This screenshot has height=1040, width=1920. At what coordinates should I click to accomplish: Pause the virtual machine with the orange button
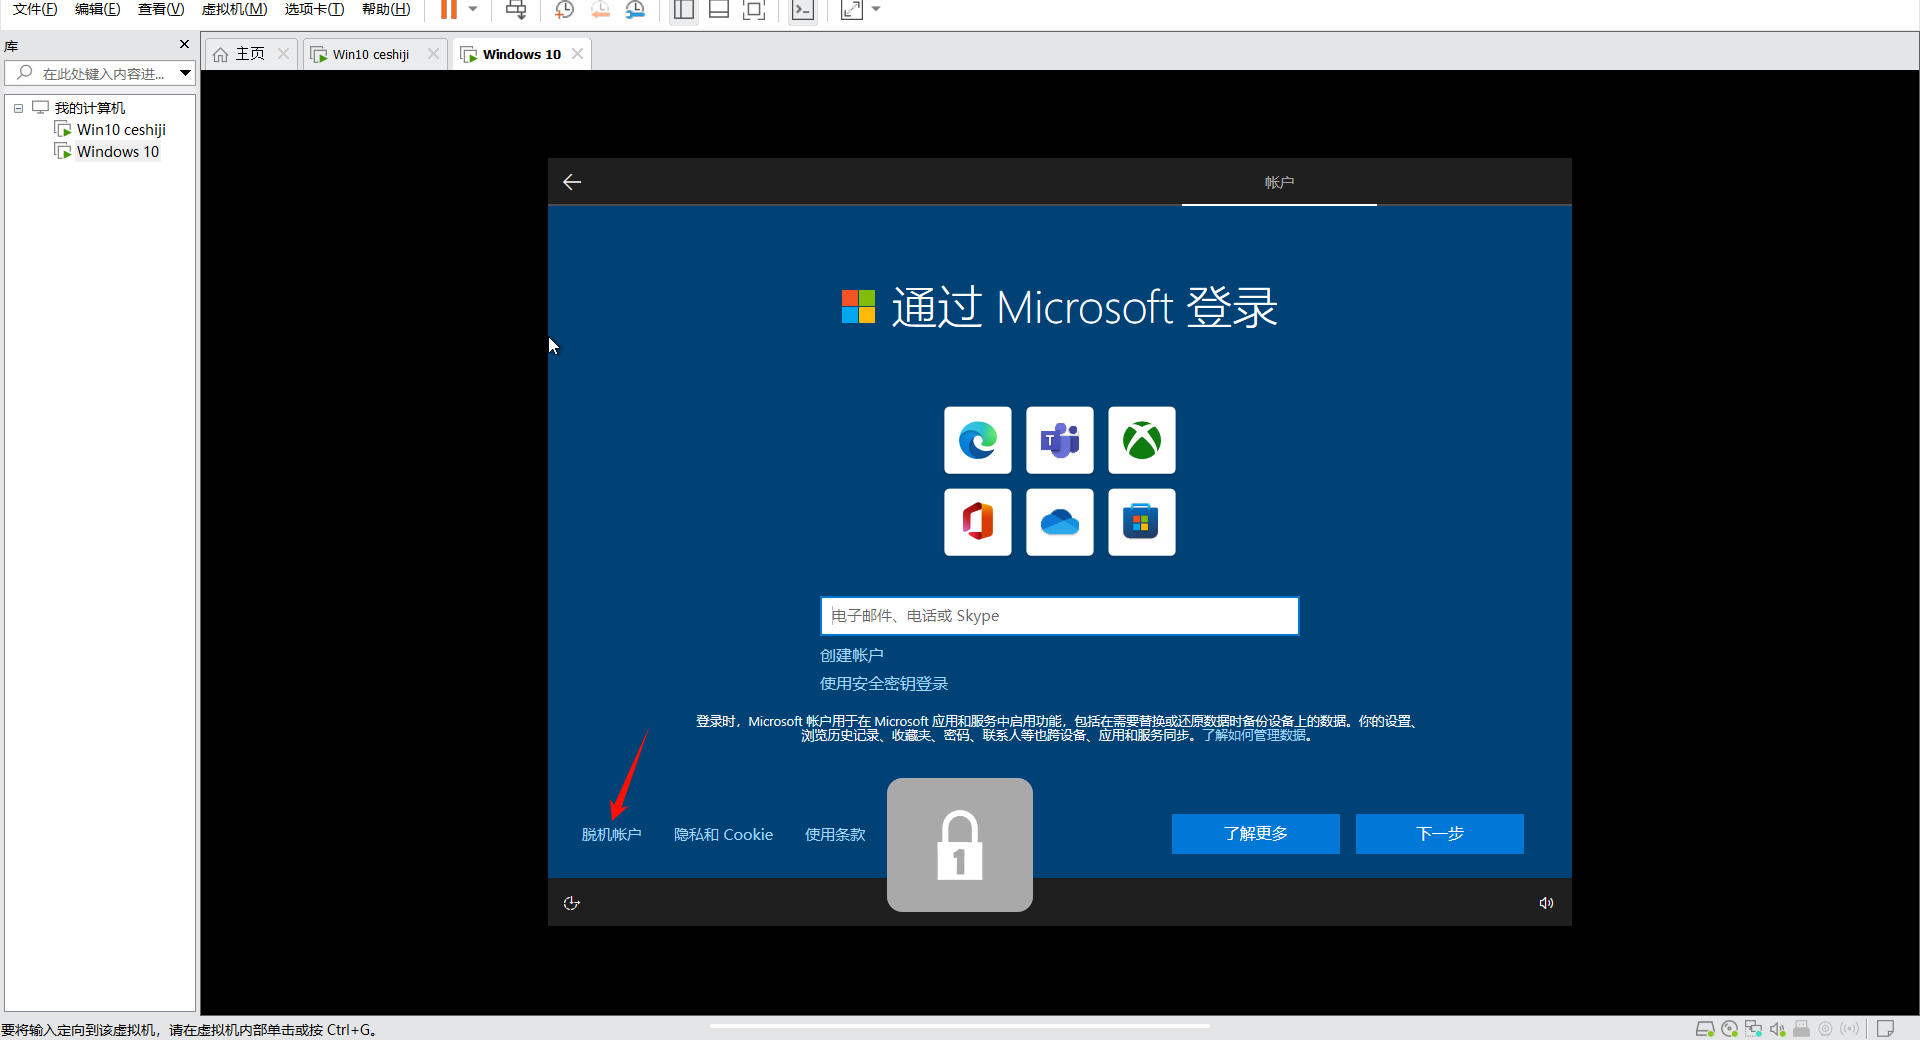pyautogui.click(x=449, y=10)
